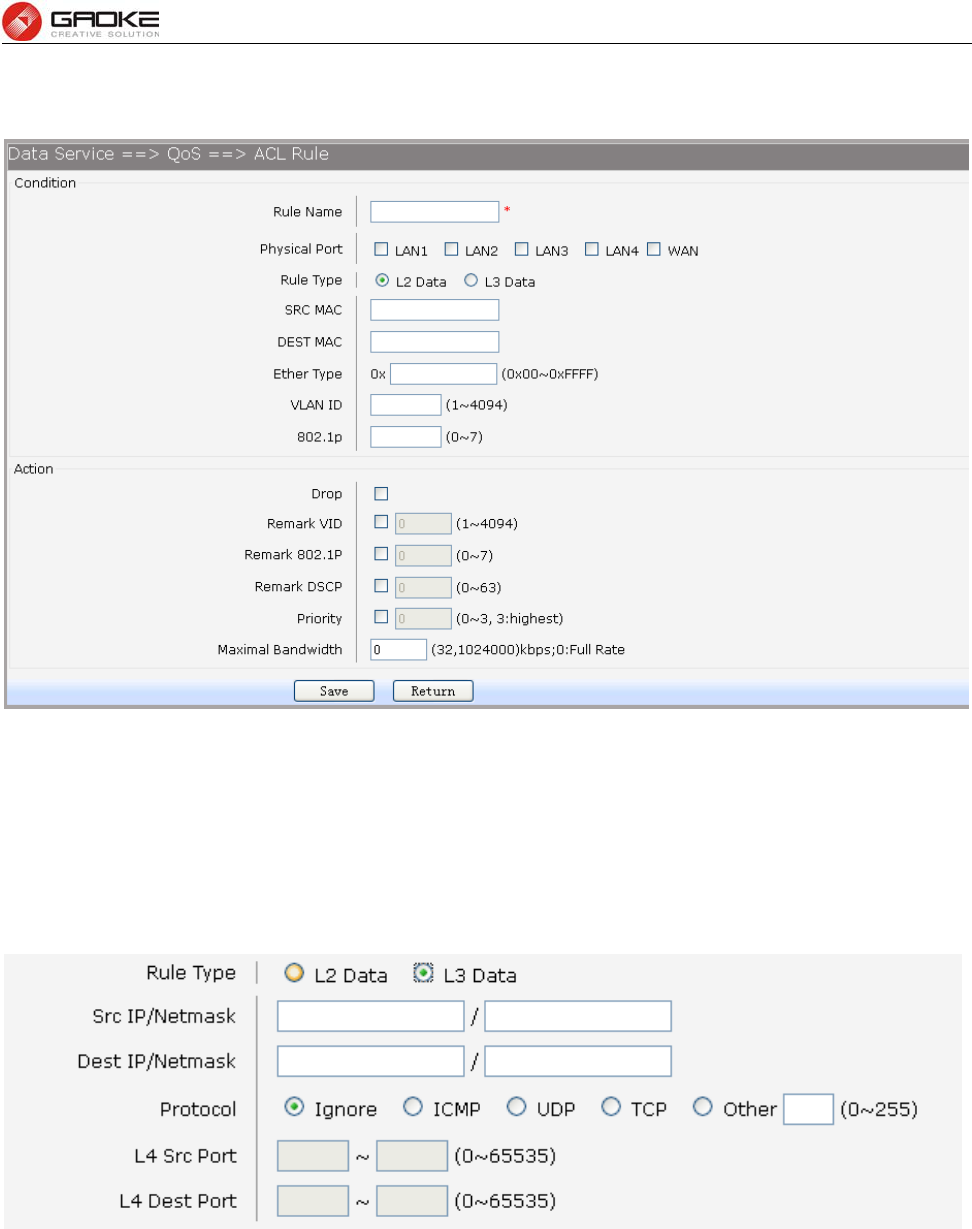Click the DEST MAC input field
The image size is (972, 1229).
(x=434, y=342)
